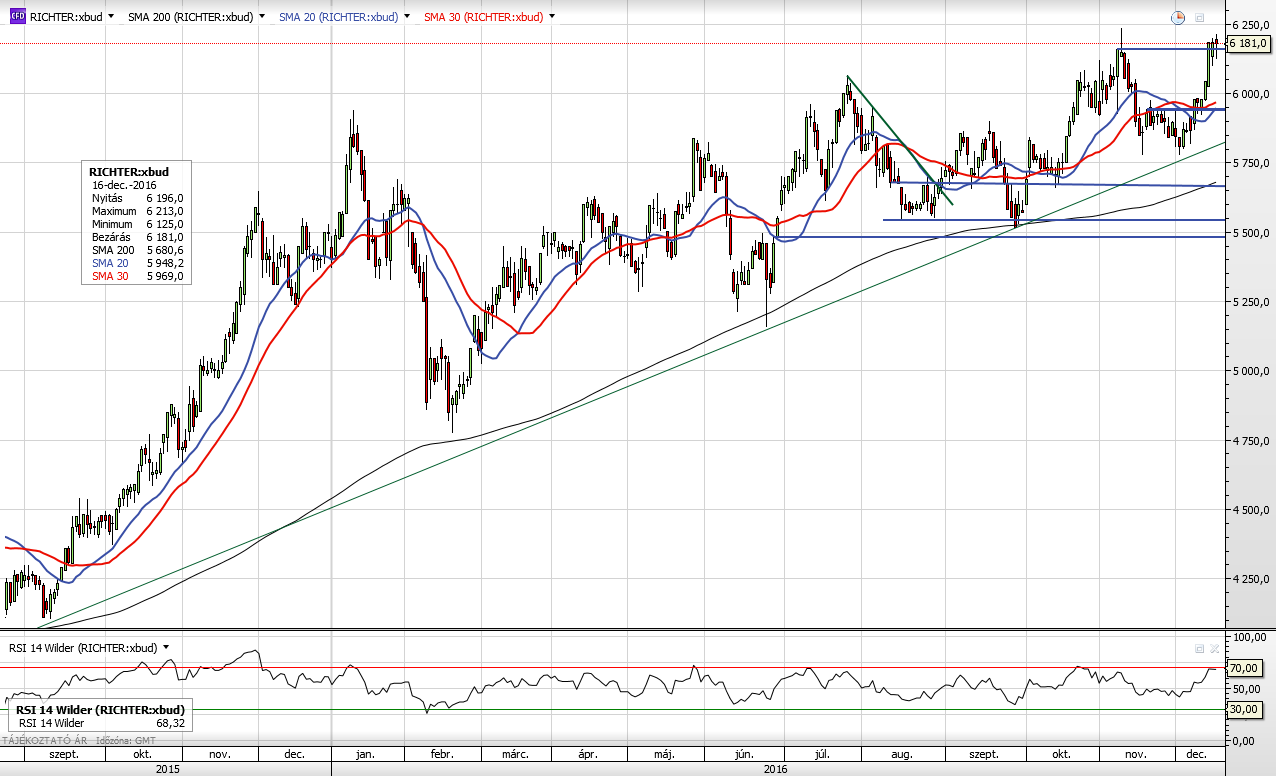Viewport: 1276px width, 776px height.
Task: Click the 16-dec.-2016 date in data box
Action: (122, 186)
